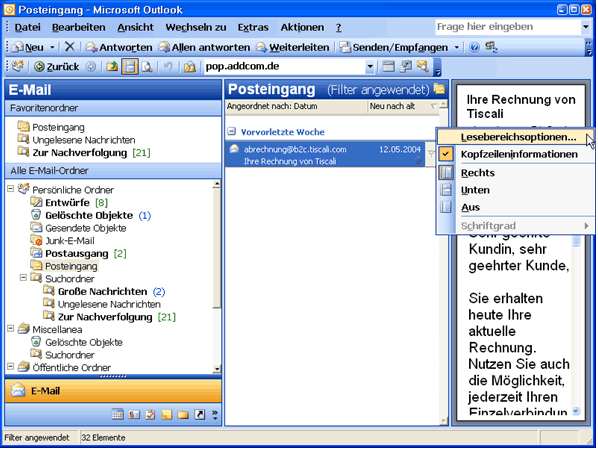The width and height of the screenshot is (598, 449).
Task: Select Gesendete Objekte folder
Action: coord(78,228)
